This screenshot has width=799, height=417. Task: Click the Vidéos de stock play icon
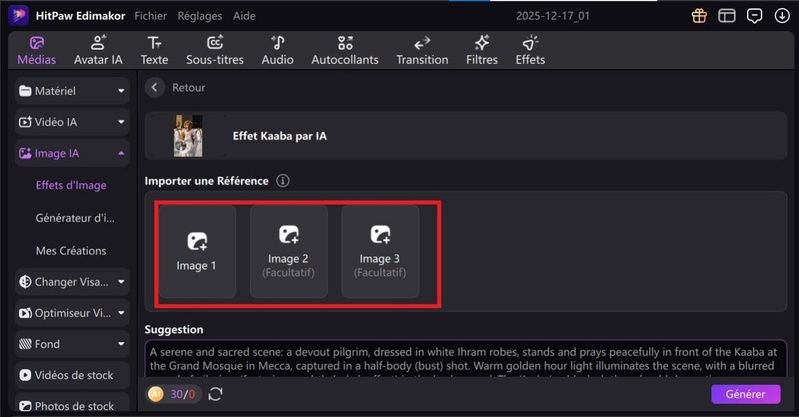(x=25, y=375)
